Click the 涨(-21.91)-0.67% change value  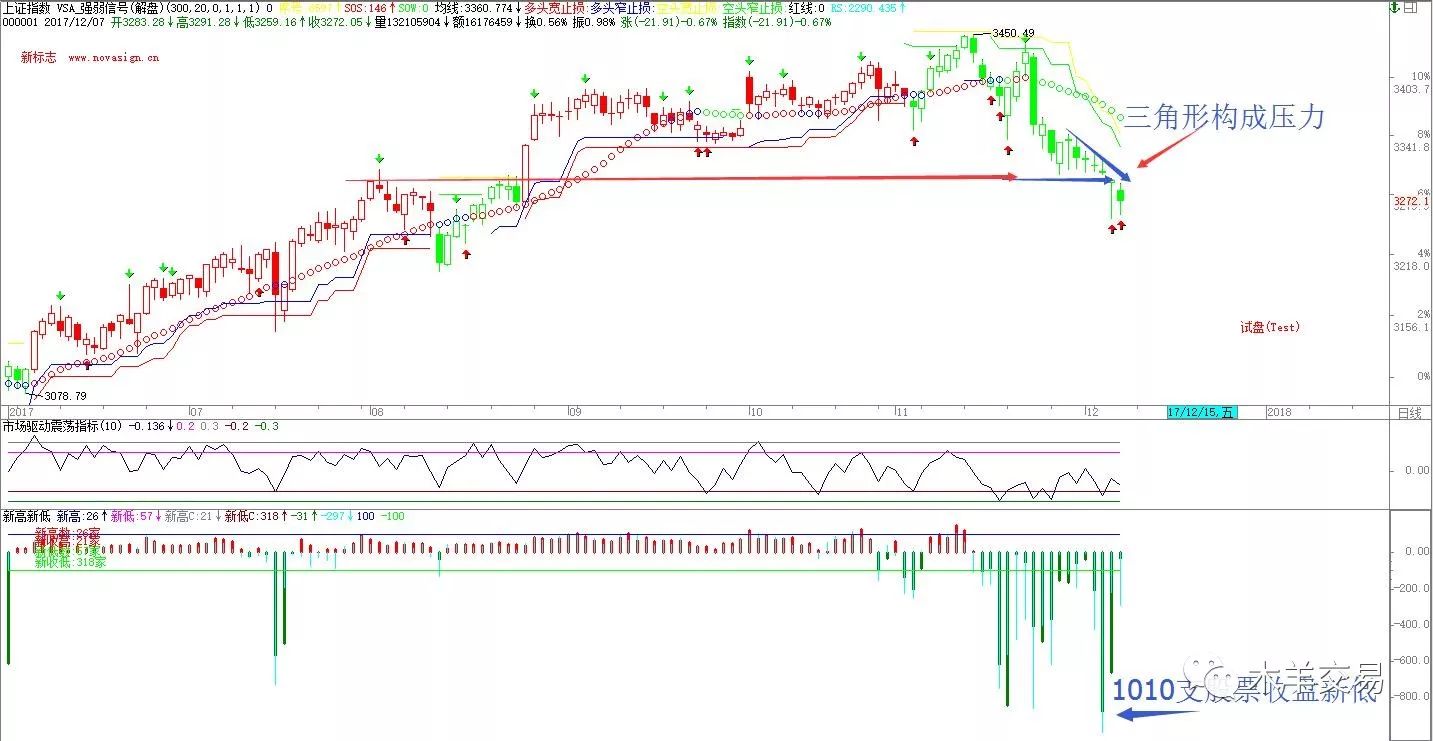tap(667, 21)
